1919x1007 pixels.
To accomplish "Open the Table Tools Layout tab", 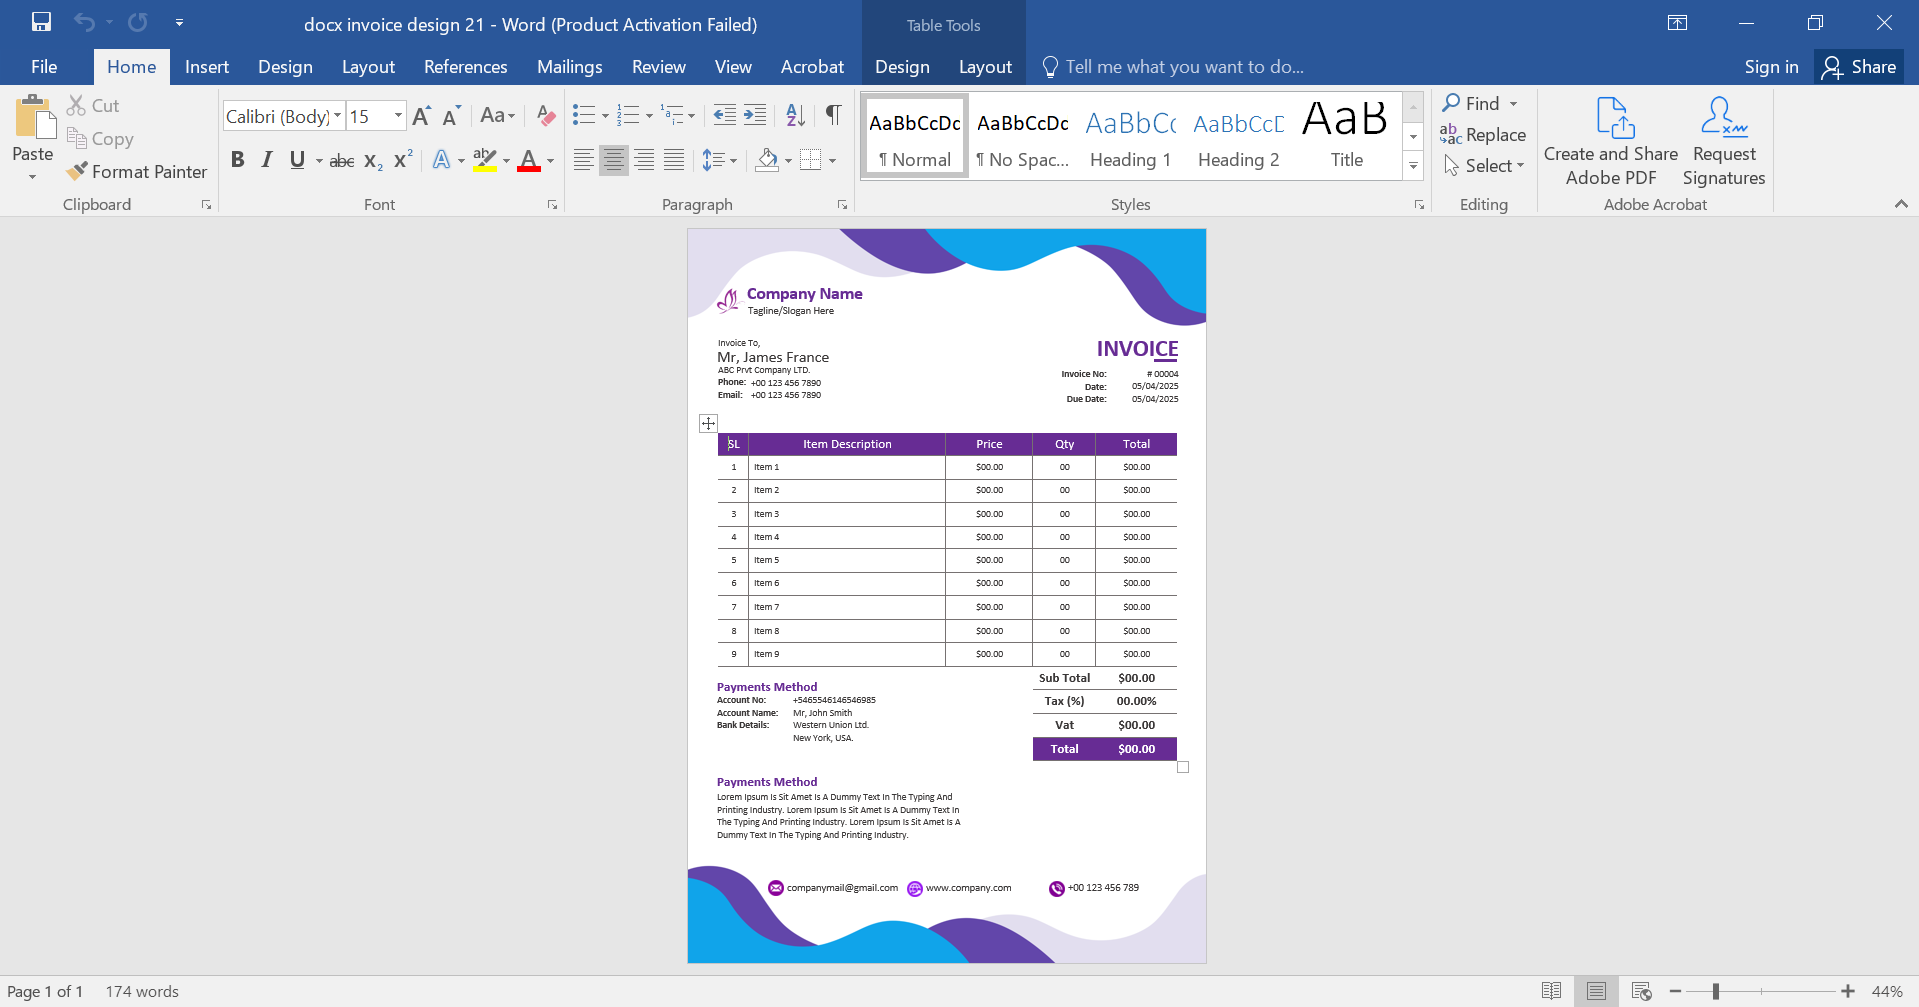I will [984, 67].
